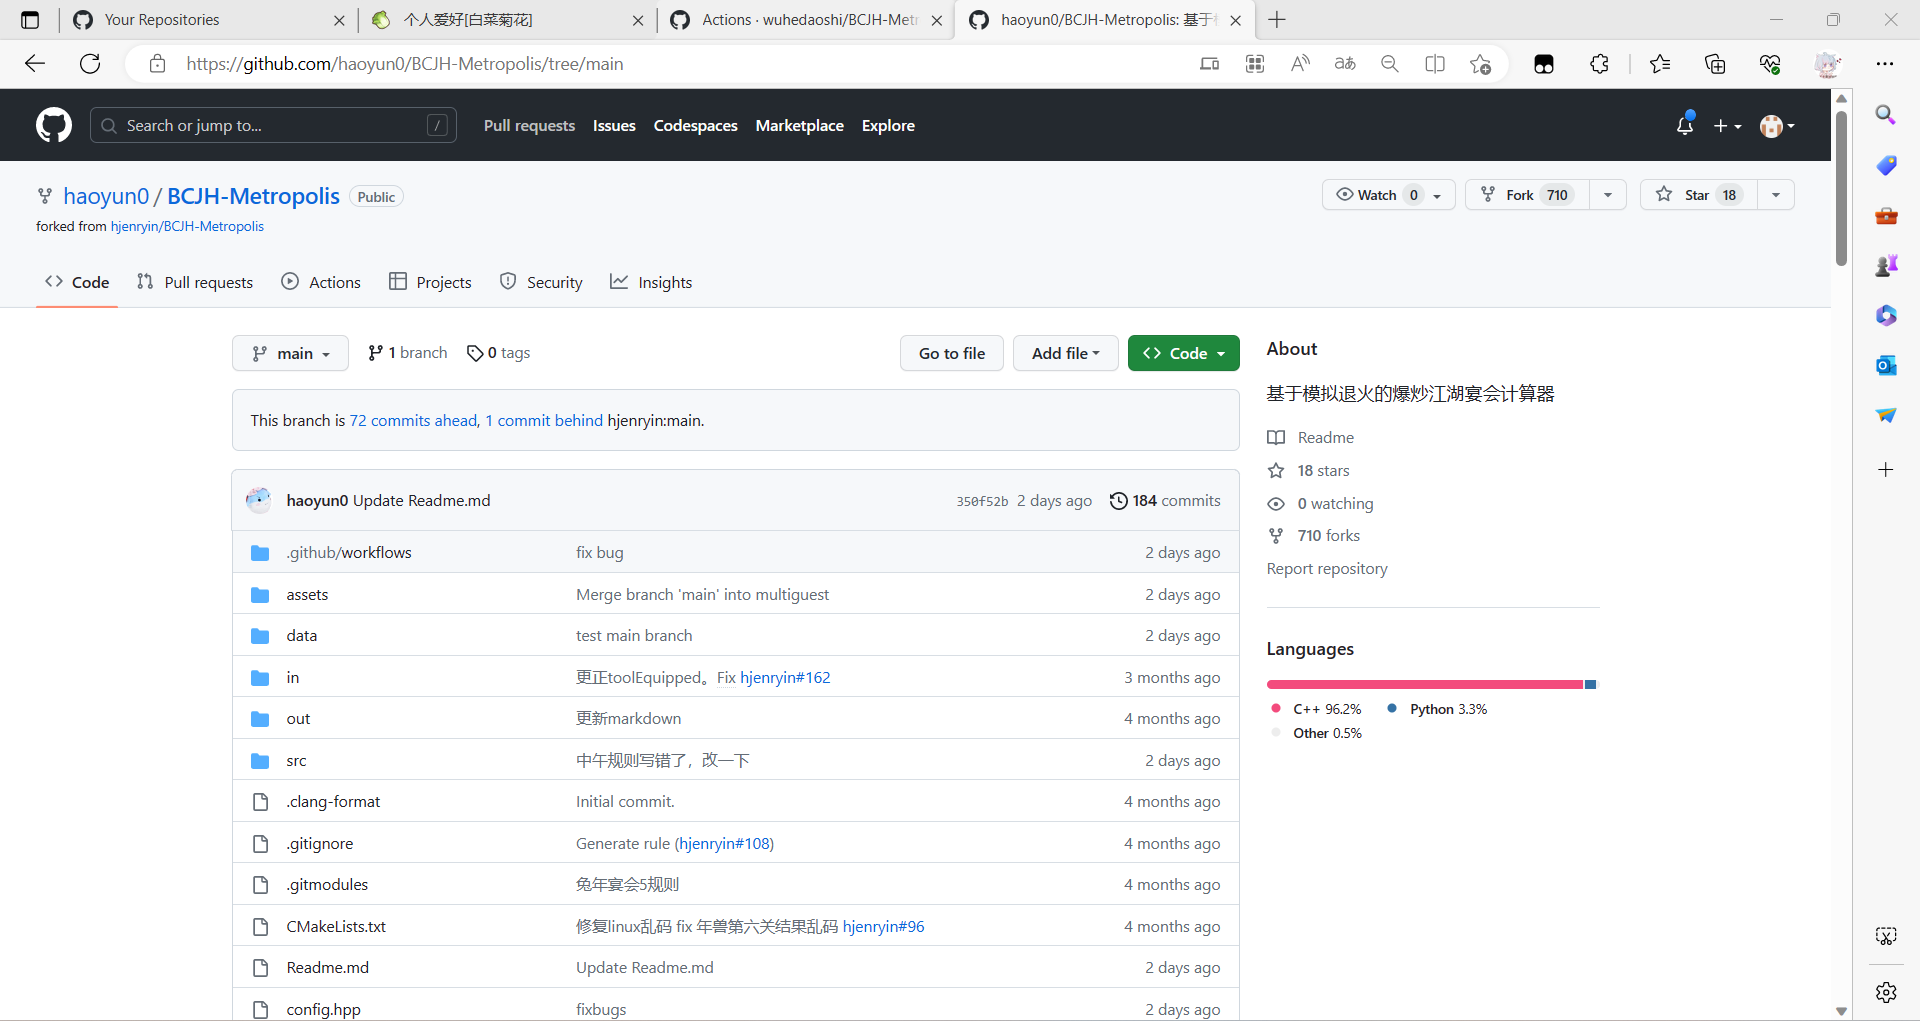Screen dimensions: 1920x1021
Task: Open the user avatar menu
Action: click(x=1777, y=126)
